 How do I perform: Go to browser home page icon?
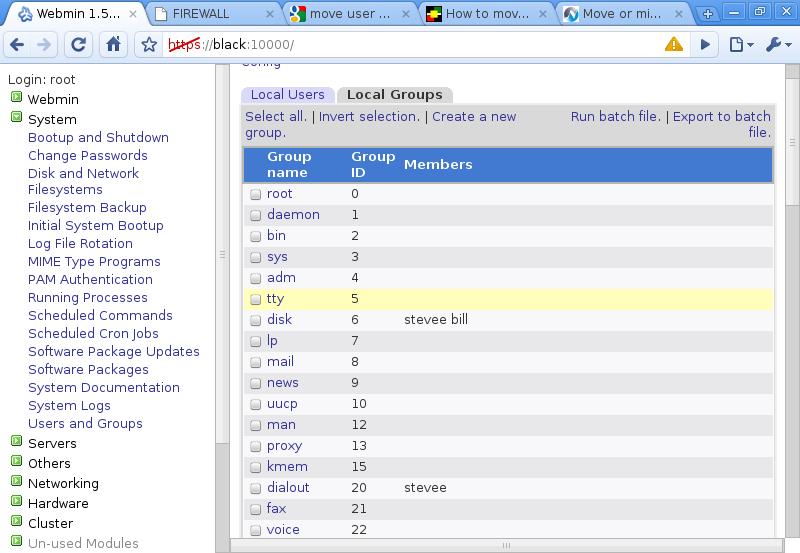[113, 45]
